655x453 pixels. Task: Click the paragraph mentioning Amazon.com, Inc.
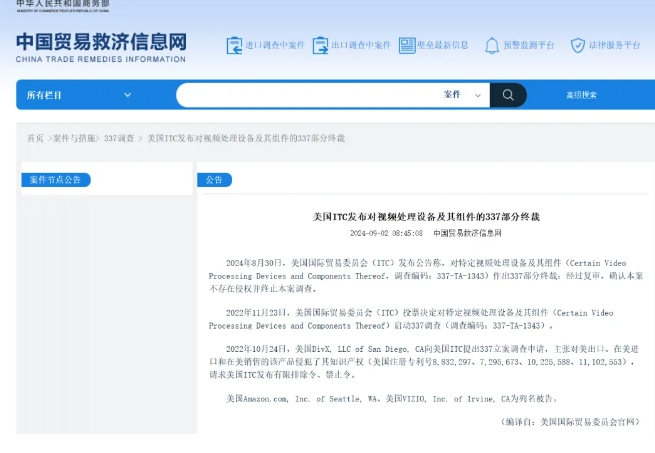tap(392, 399)
